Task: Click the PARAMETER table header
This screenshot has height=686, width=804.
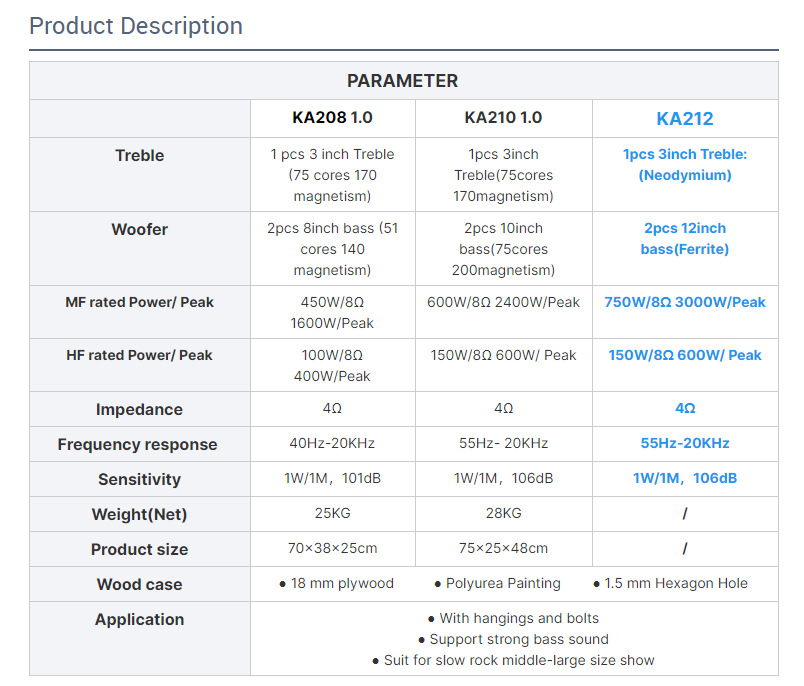Action: point(402,81)
